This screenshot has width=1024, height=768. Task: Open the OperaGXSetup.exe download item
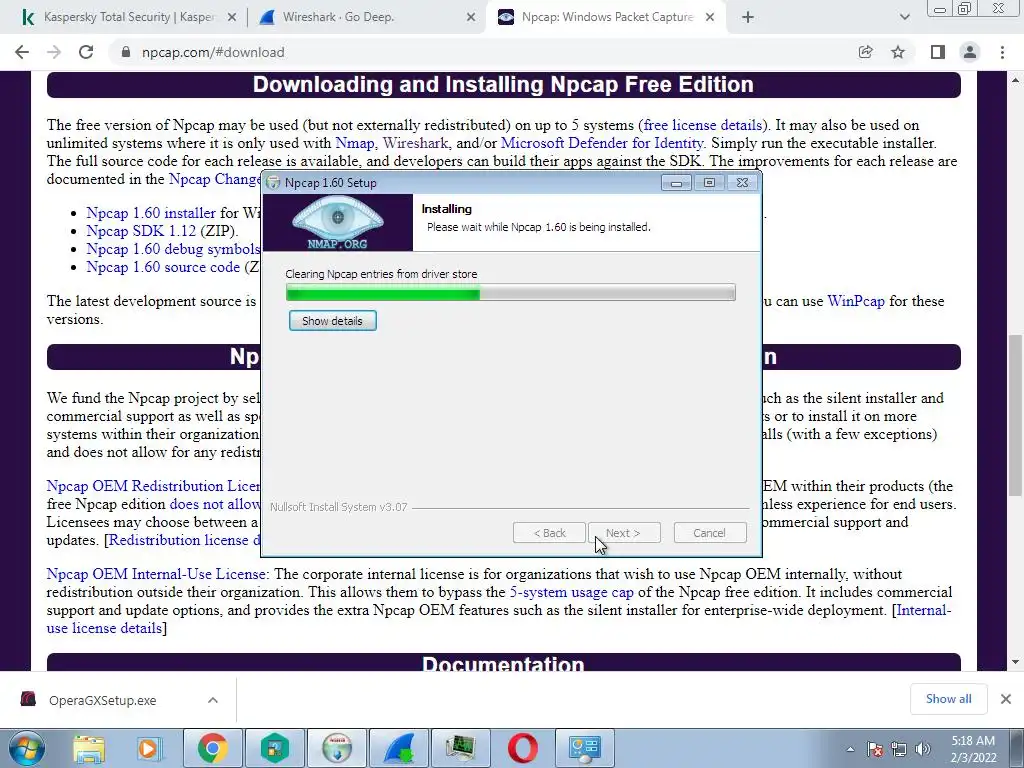(x=102, y=700)
